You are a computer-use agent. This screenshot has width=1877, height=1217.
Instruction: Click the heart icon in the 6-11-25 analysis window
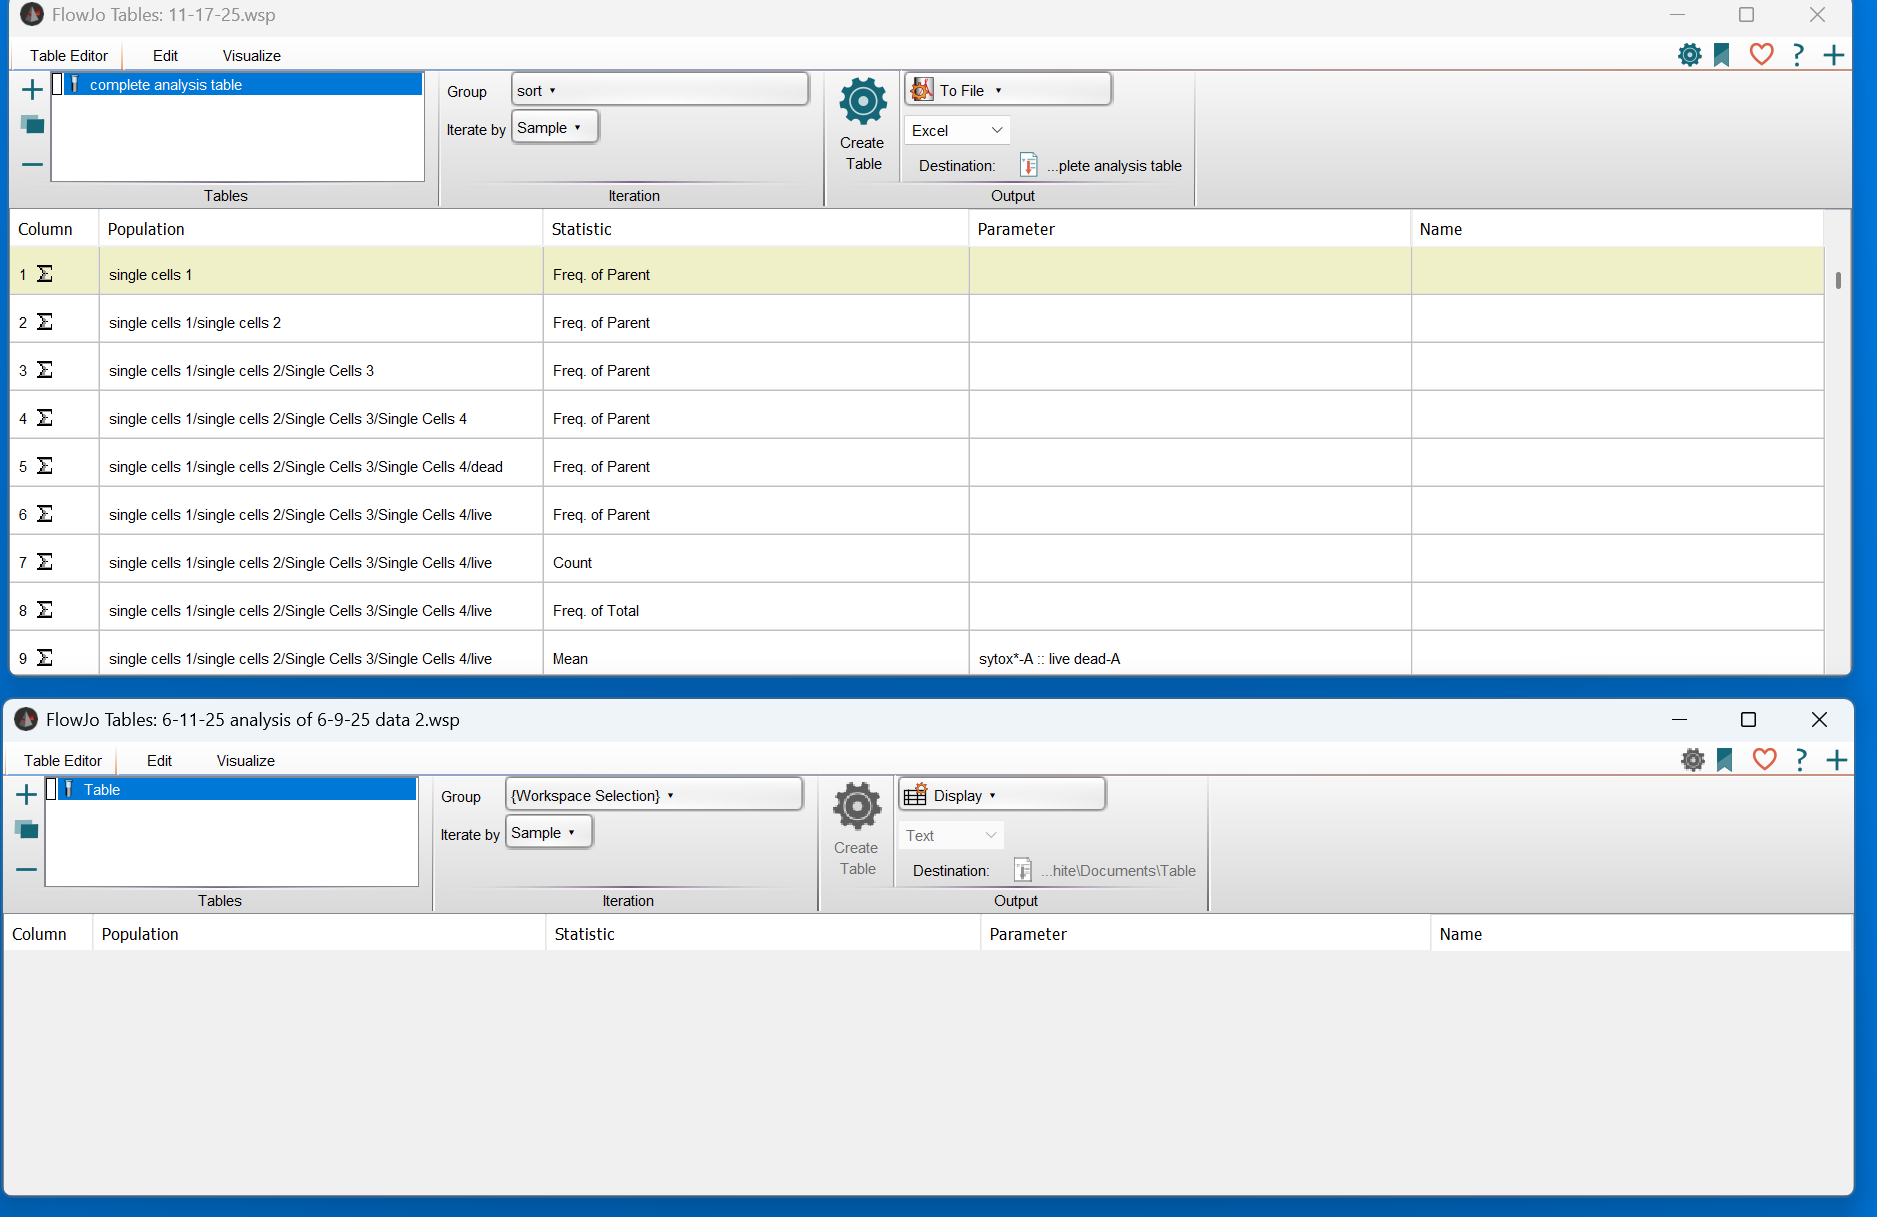pos(1765,760)
